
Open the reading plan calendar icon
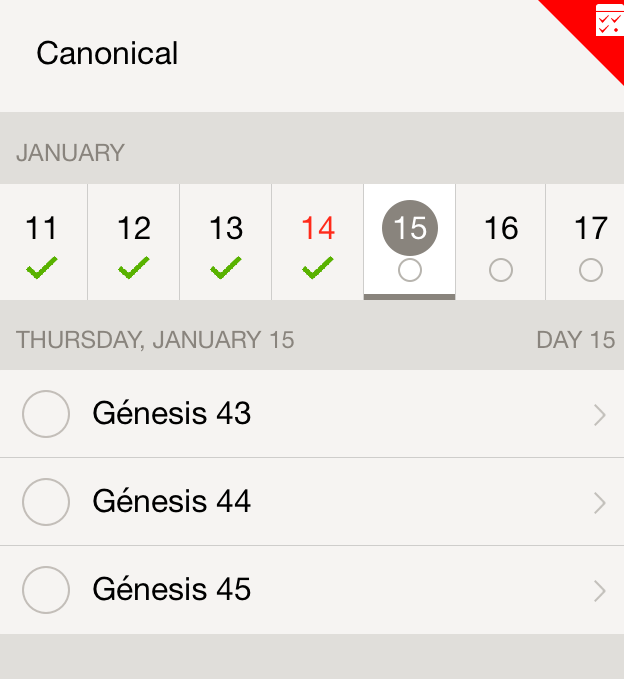pyautogui.click(x=608, y=21)
